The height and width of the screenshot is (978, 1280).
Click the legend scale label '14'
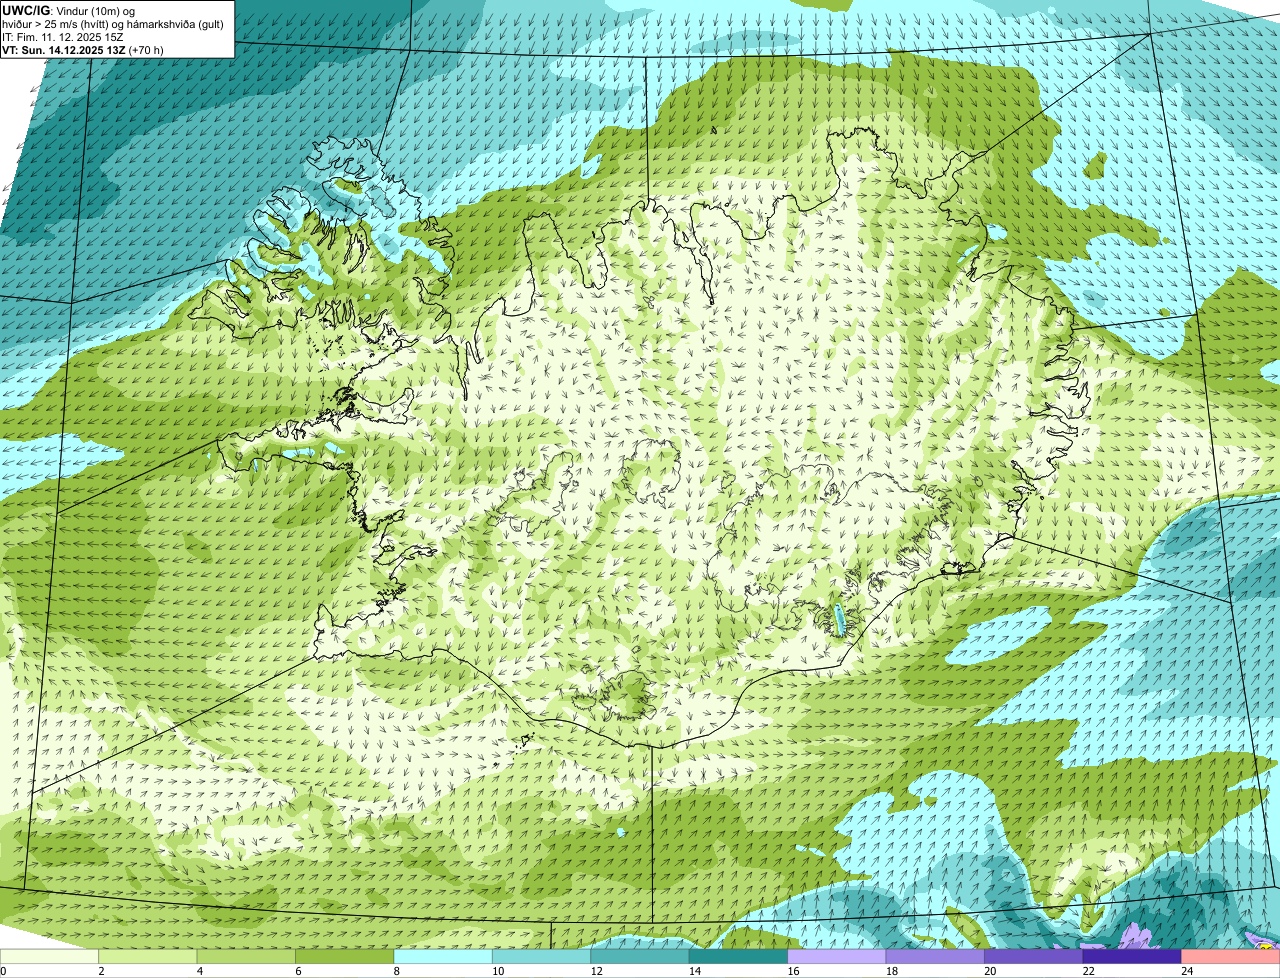[x=694, y=971]
